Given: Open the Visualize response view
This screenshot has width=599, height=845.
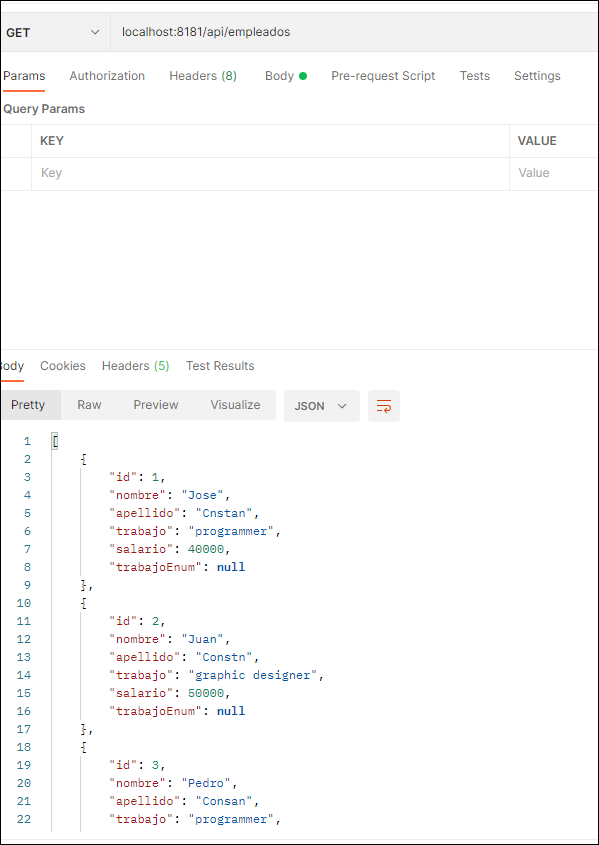Looking at the screenshot, I should 235,405.
